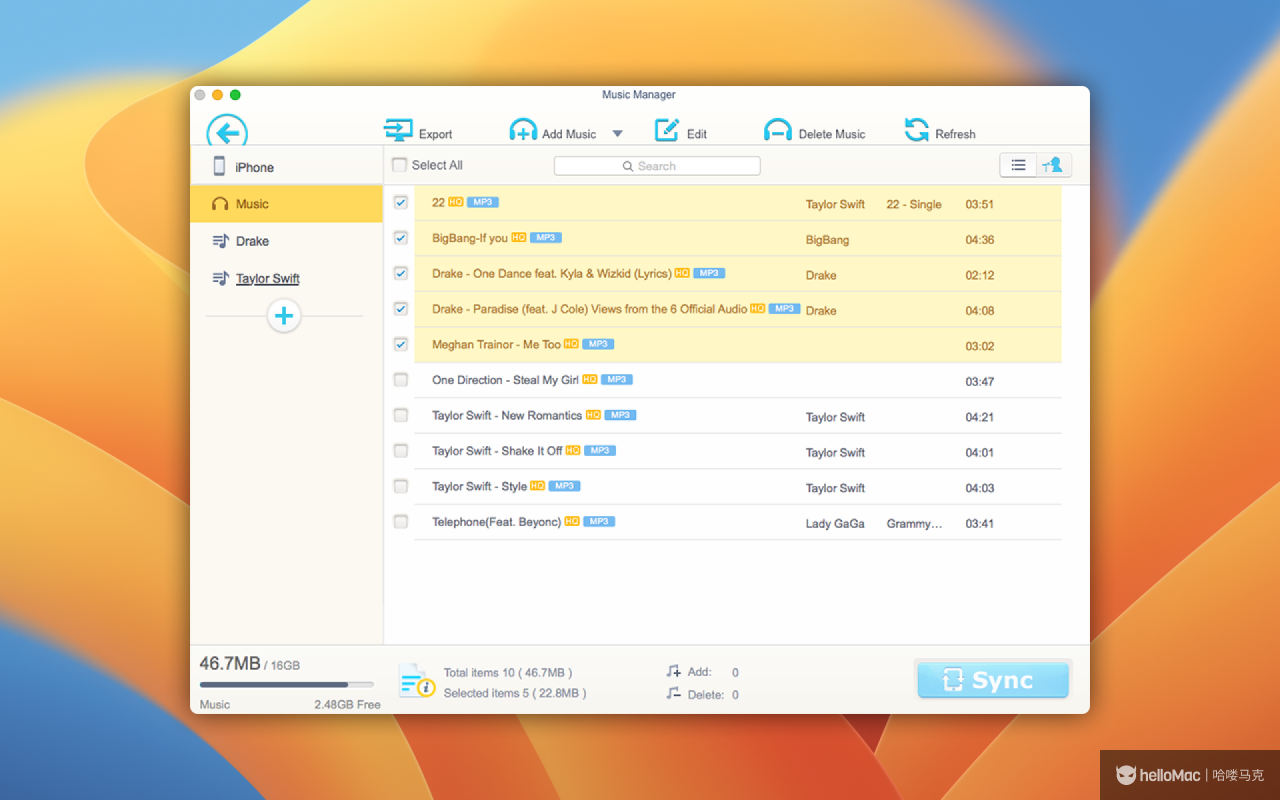
Task: Check Taylor Swift - New Romantics checkbox
Action: click(x=401, y=415)
